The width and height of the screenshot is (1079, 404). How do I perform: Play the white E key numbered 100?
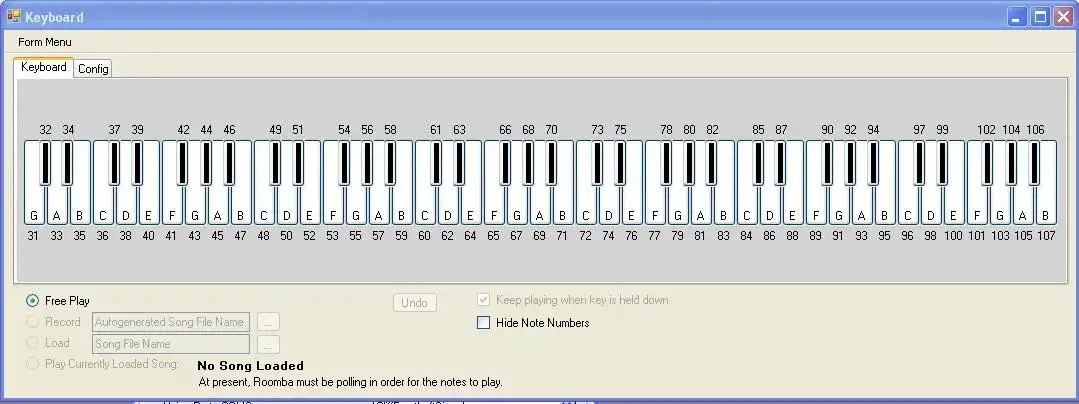pos(954,206)
